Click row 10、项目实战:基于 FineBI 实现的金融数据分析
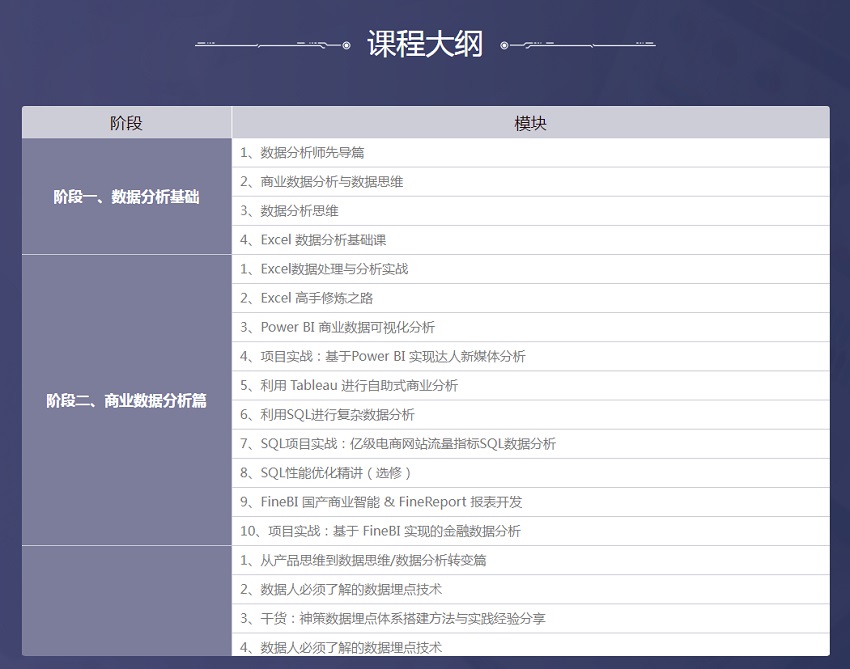Screen dimensions: 850x669 [531, 531]
